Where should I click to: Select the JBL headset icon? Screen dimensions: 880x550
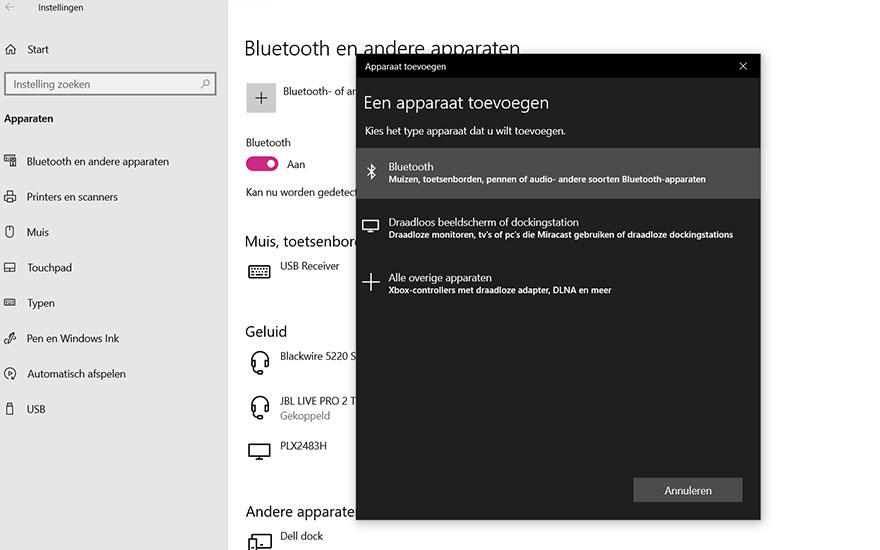pyautogui.click(x=260, y=407)
